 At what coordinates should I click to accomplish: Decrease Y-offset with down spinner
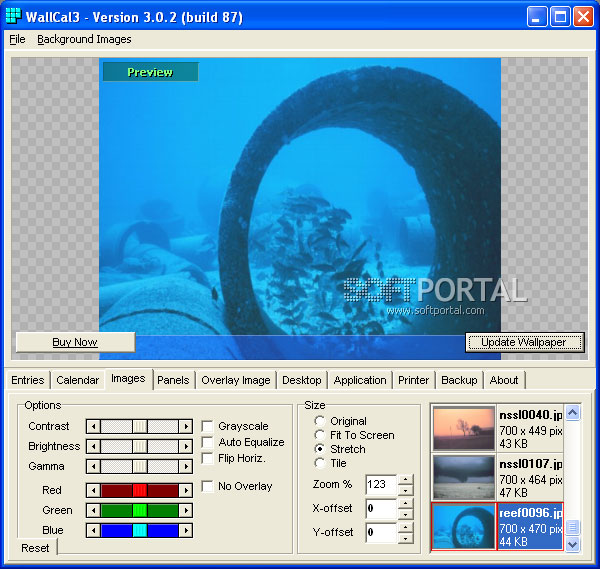pyautogui.click(x=406, y=538)
